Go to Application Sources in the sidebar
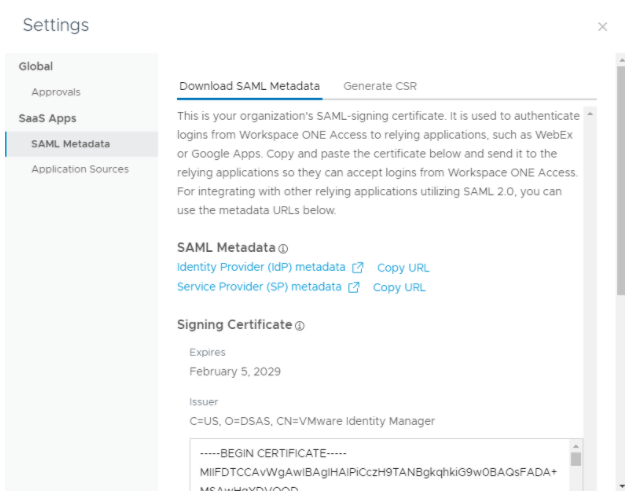This screenshot has height=499, width=637. 80,169
